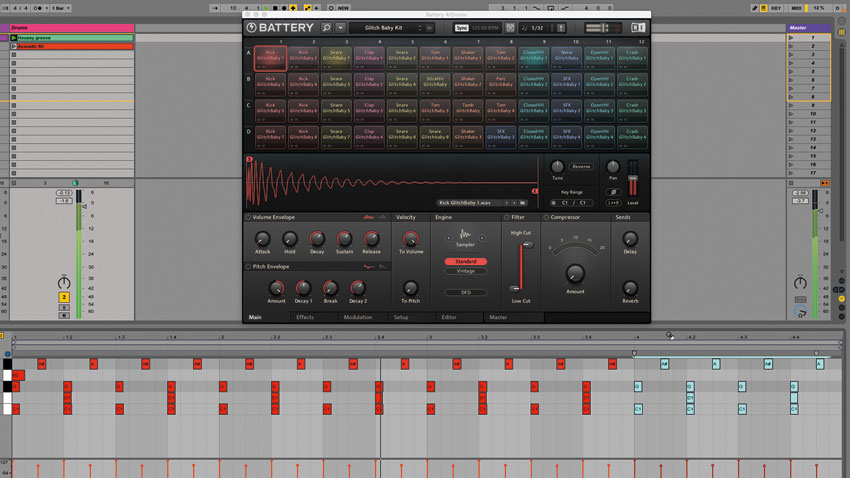The image size is (850, 478).
Task: Adjust the High Cut filter slider handle
Action: (x=527, y=245)
